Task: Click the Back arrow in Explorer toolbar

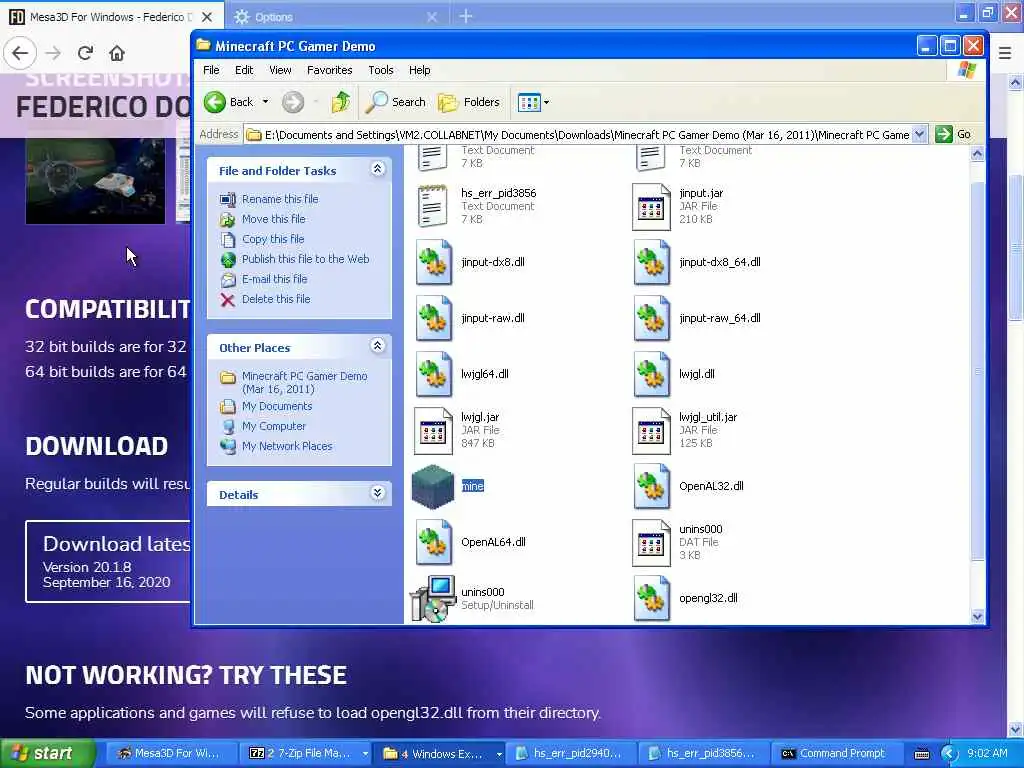Action: pyautogui.click(x=215, y=102)
